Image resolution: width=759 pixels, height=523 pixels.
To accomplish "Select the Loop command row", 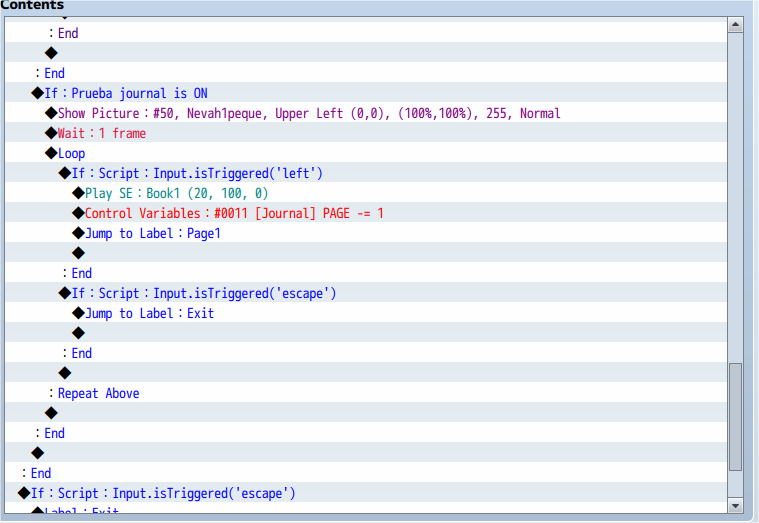I will (365, 153).
